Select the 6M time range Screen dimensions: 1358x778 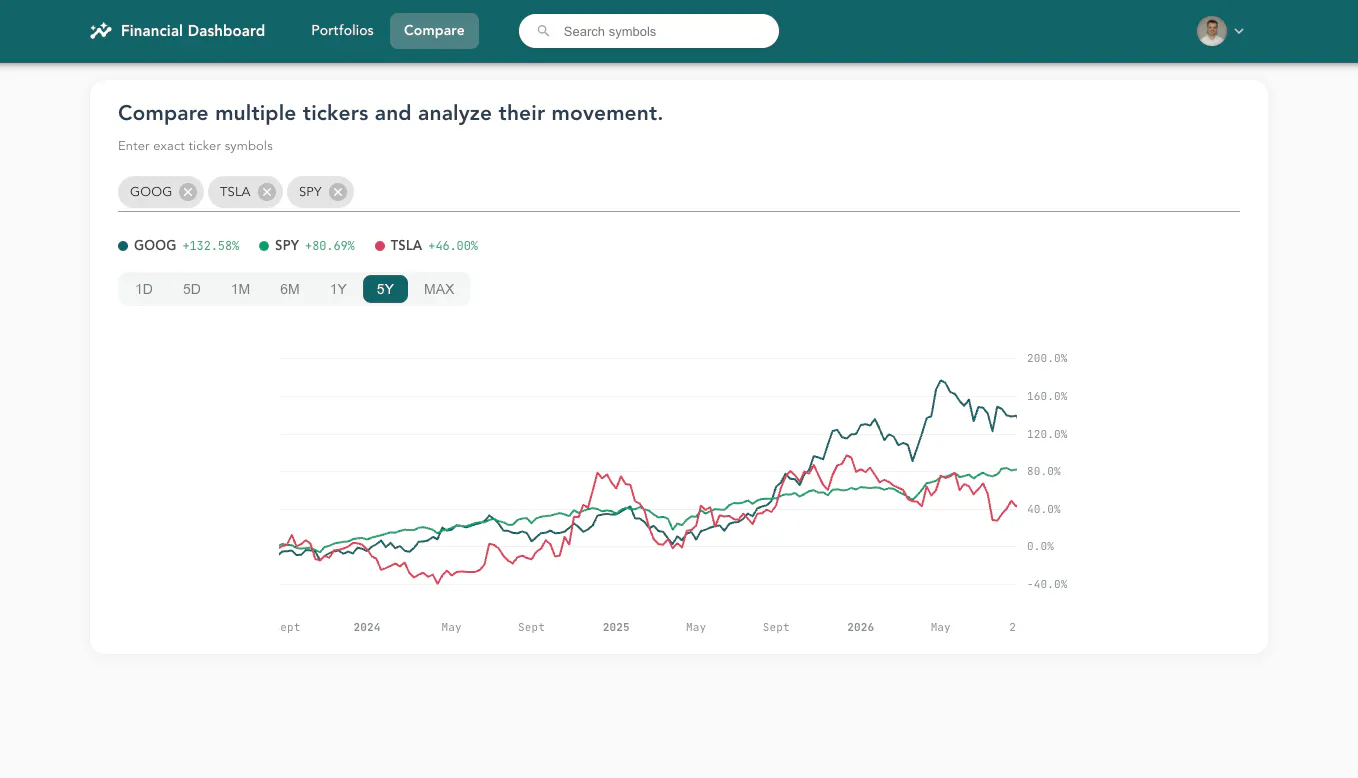pyautogui.click(x=290, y=289)
